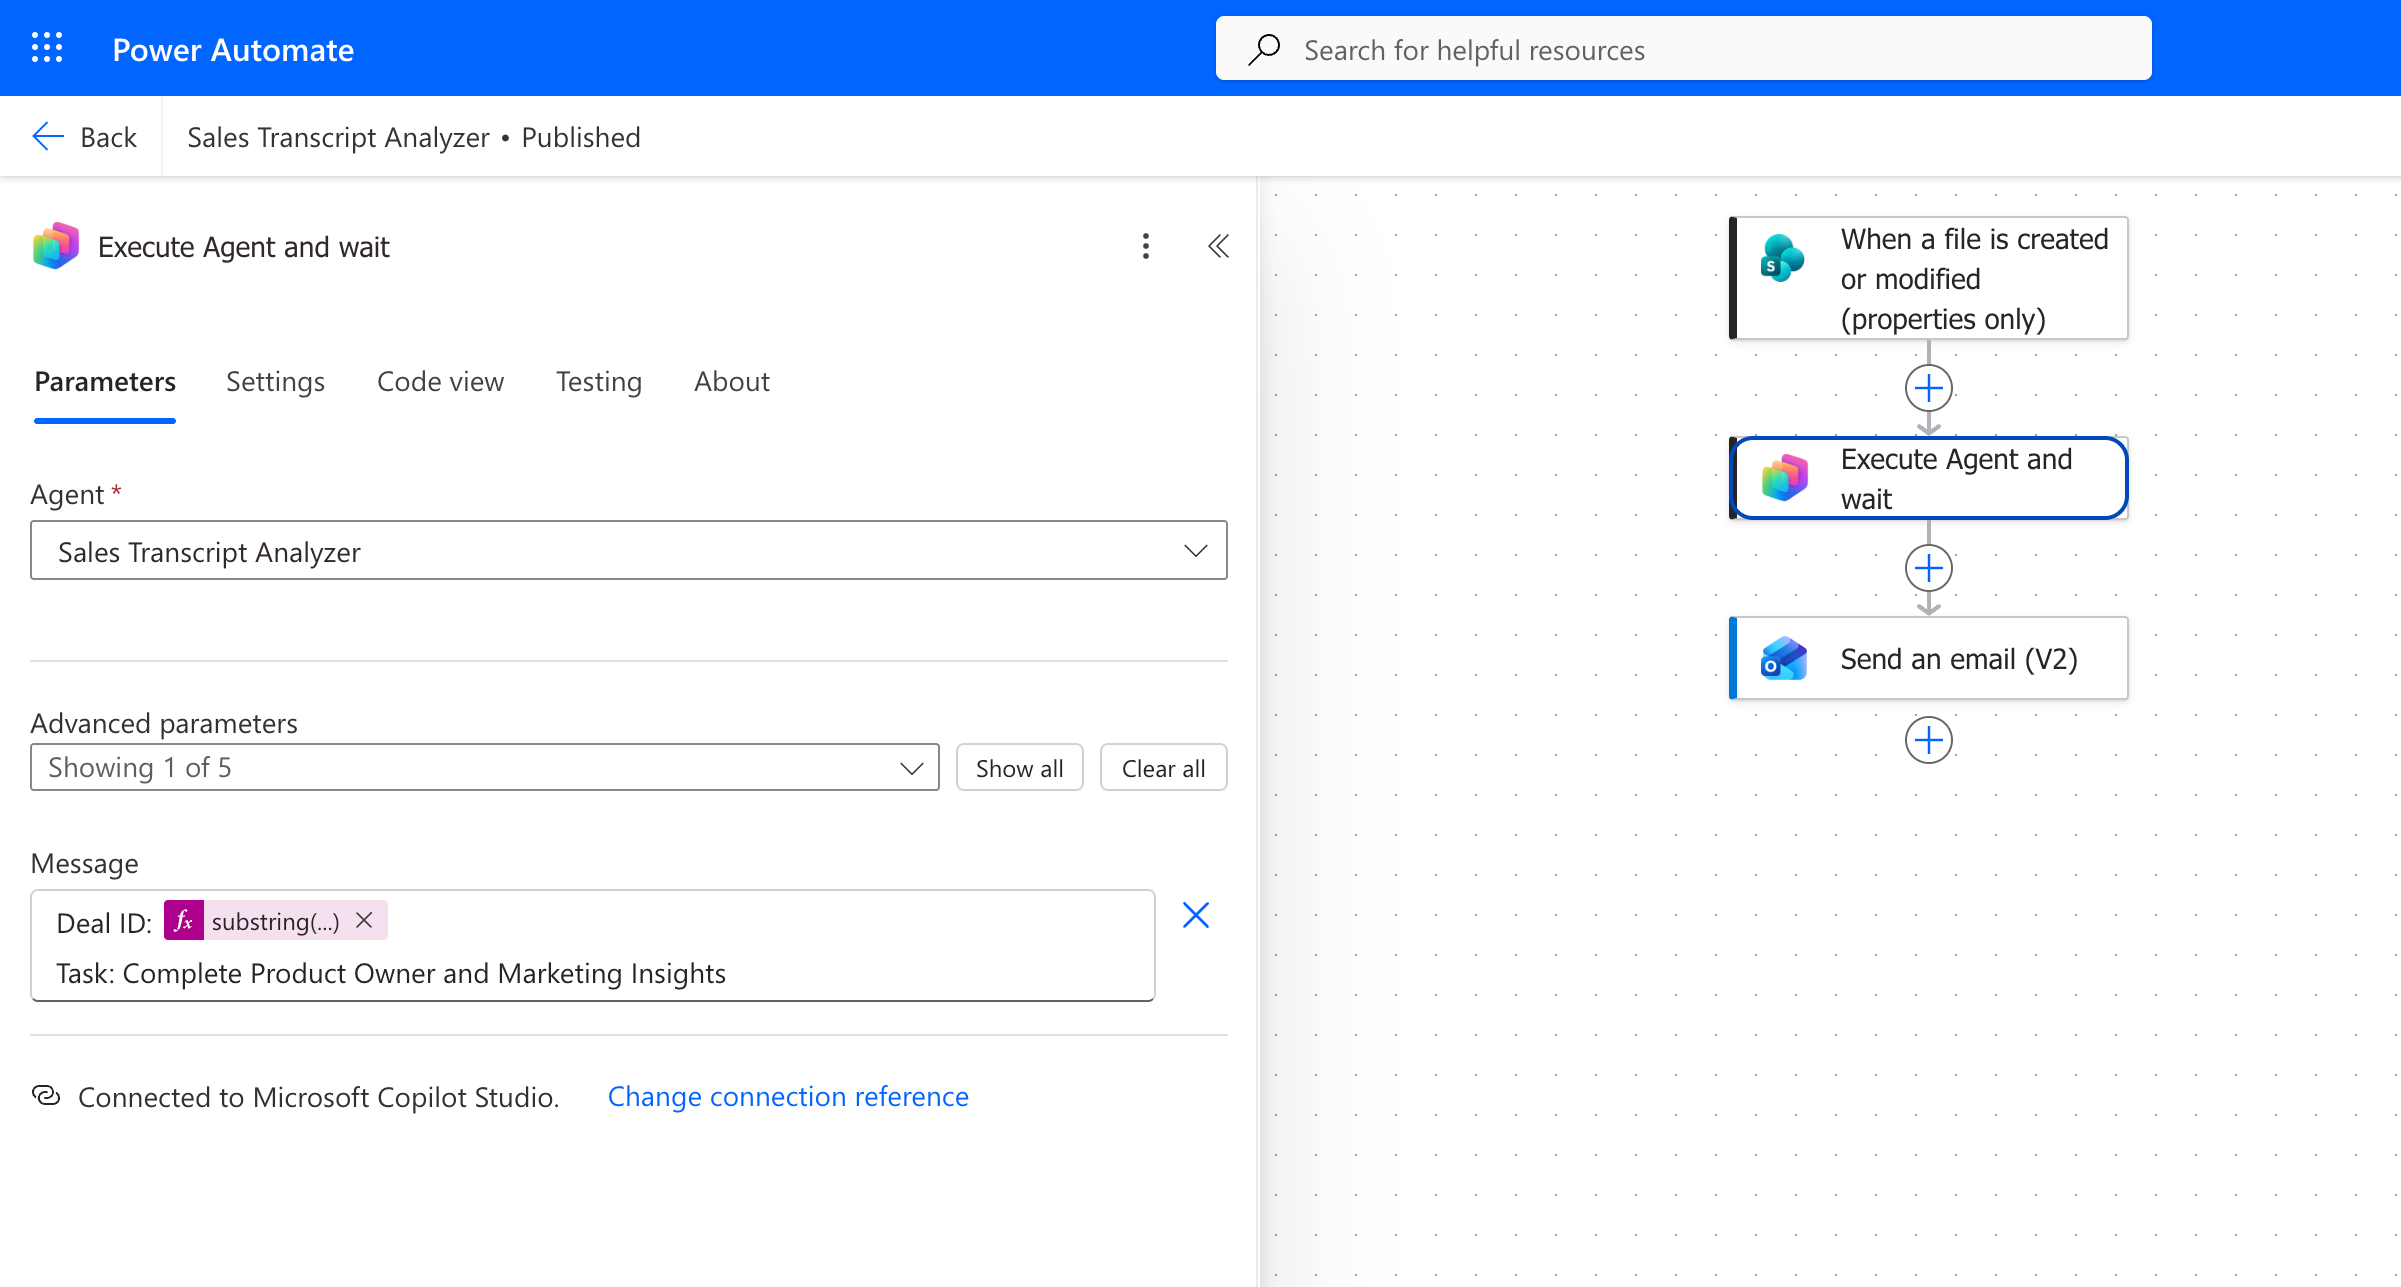Click Copilot icon on Execute Agent card
The height and width of the screenshot is (1287, 2401).
pyautogui.click(x=1785, y=478)
